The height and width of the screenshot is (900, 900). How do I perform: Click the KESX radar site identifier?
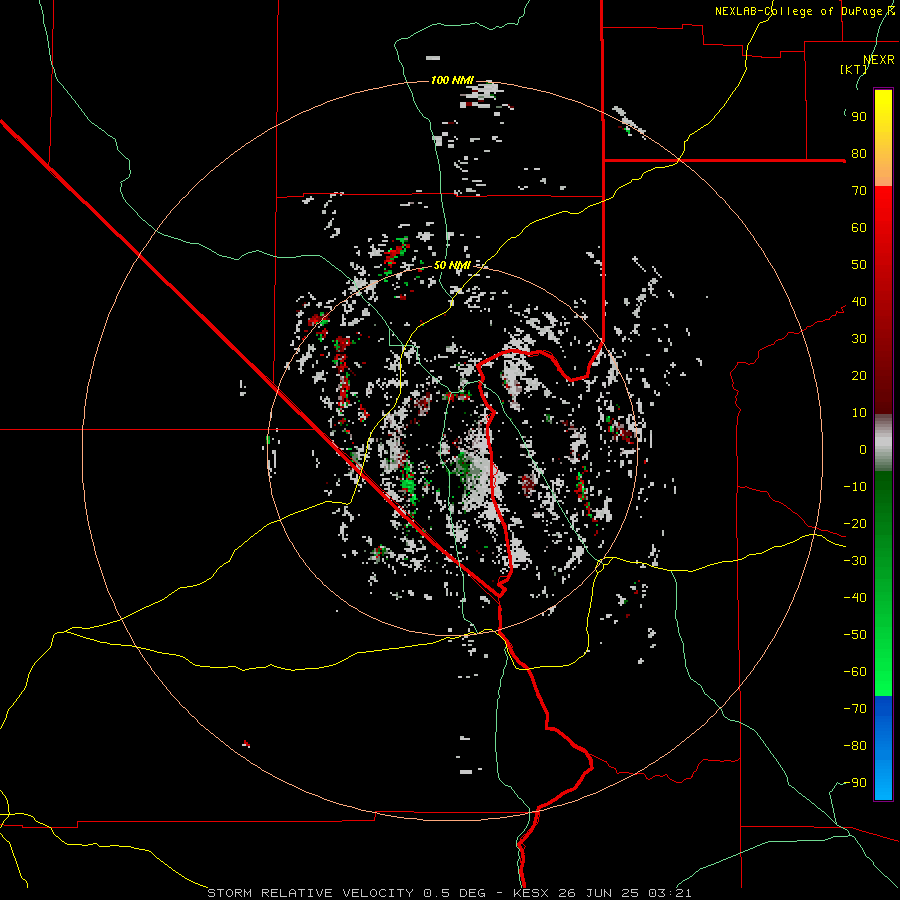pos(532,893)
